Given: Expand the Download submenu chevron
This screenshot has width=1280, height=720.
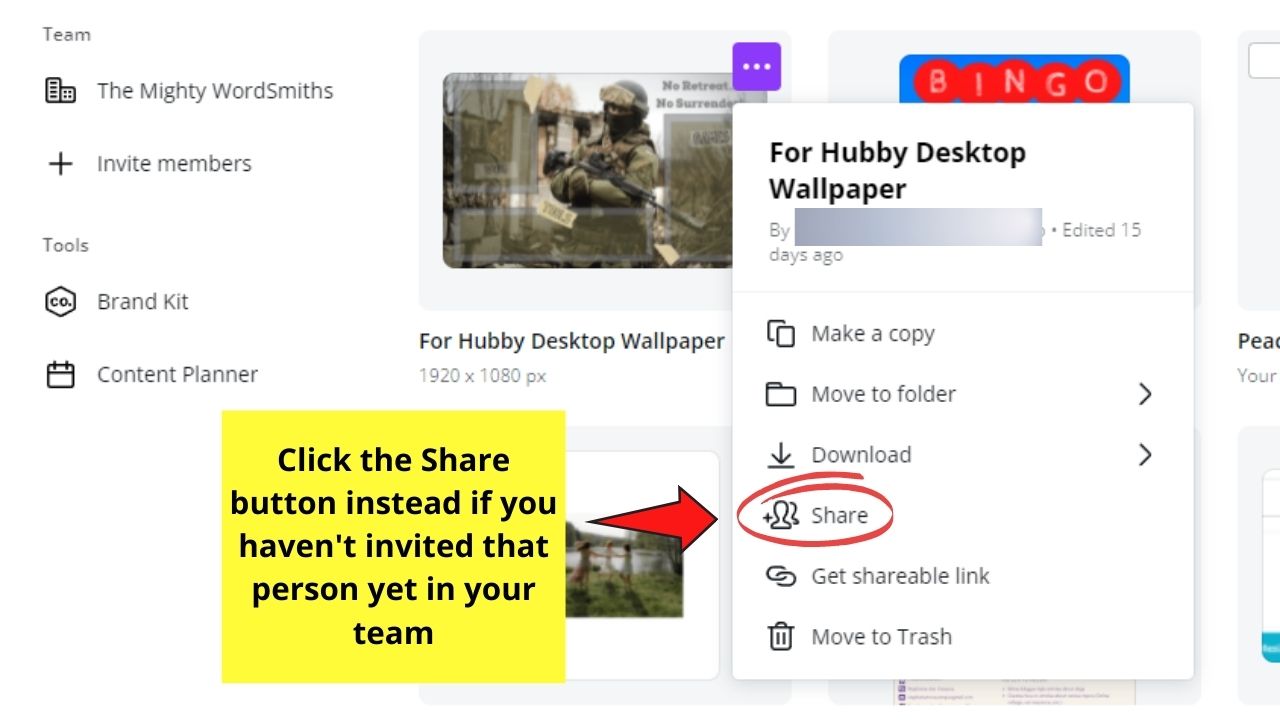Looking at the screenshot, I should pyautogui.click(x=1146, y=455).
